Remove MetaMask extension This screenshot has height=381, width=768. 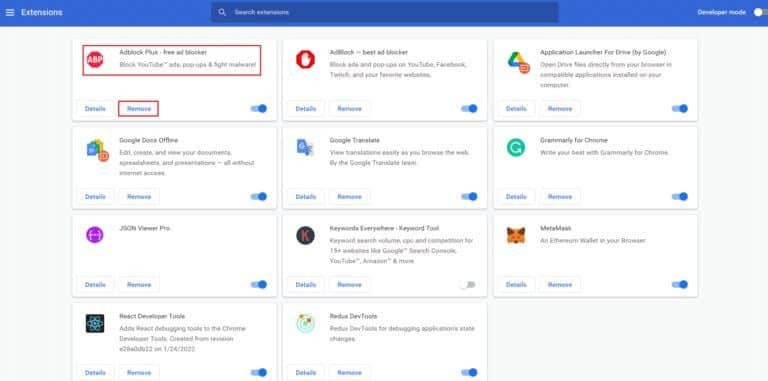point(560,285)
